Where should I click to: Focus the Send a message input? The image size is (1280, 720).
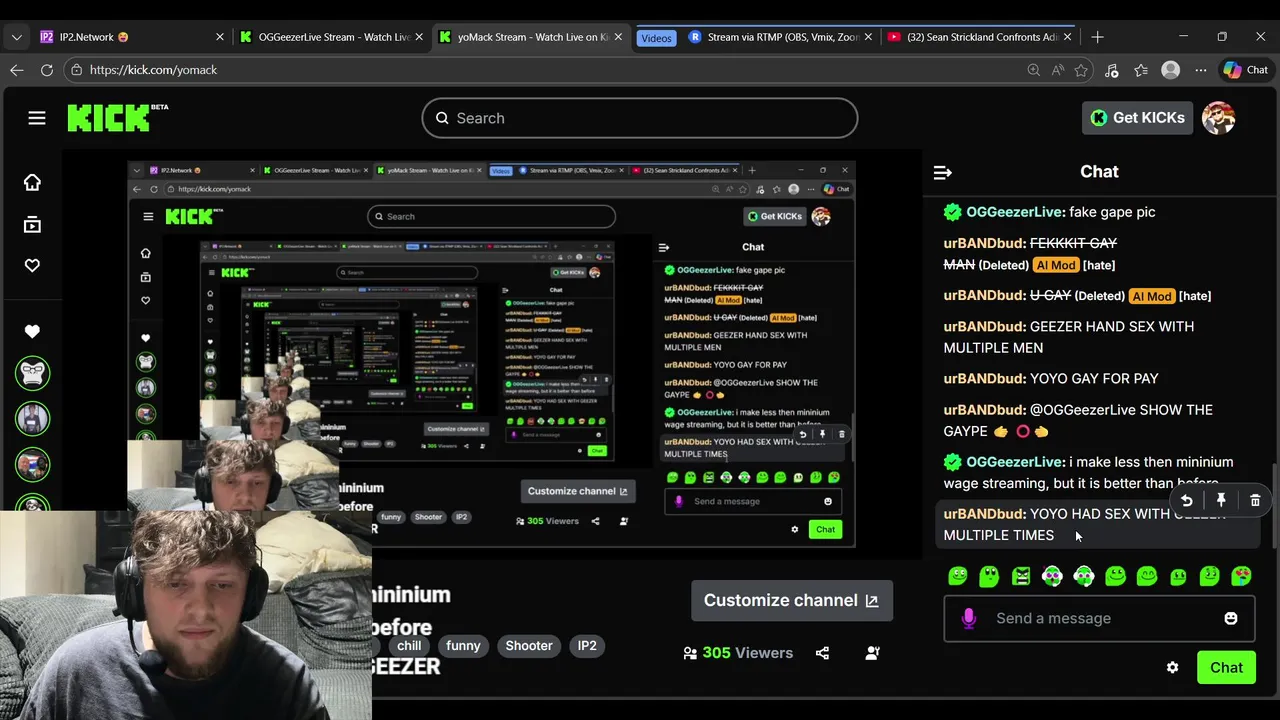[1099, 618]
